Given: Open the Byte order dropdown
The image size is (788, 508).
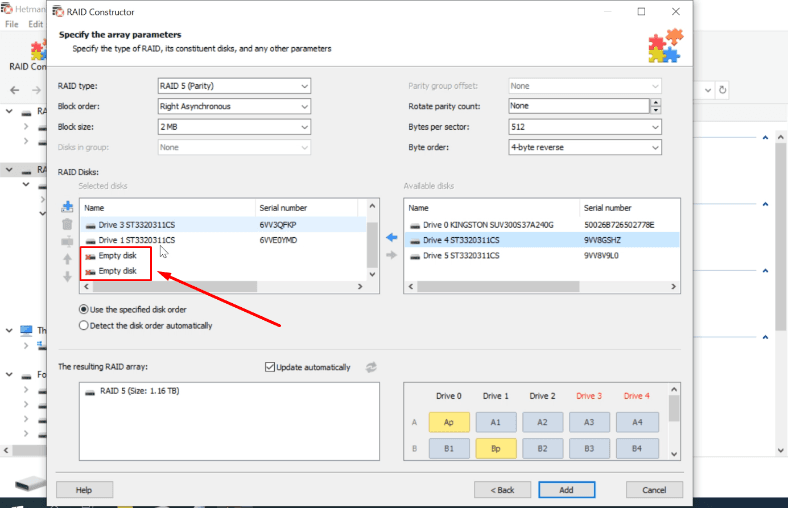Looking at the screenshot, I should coord(584,147).
